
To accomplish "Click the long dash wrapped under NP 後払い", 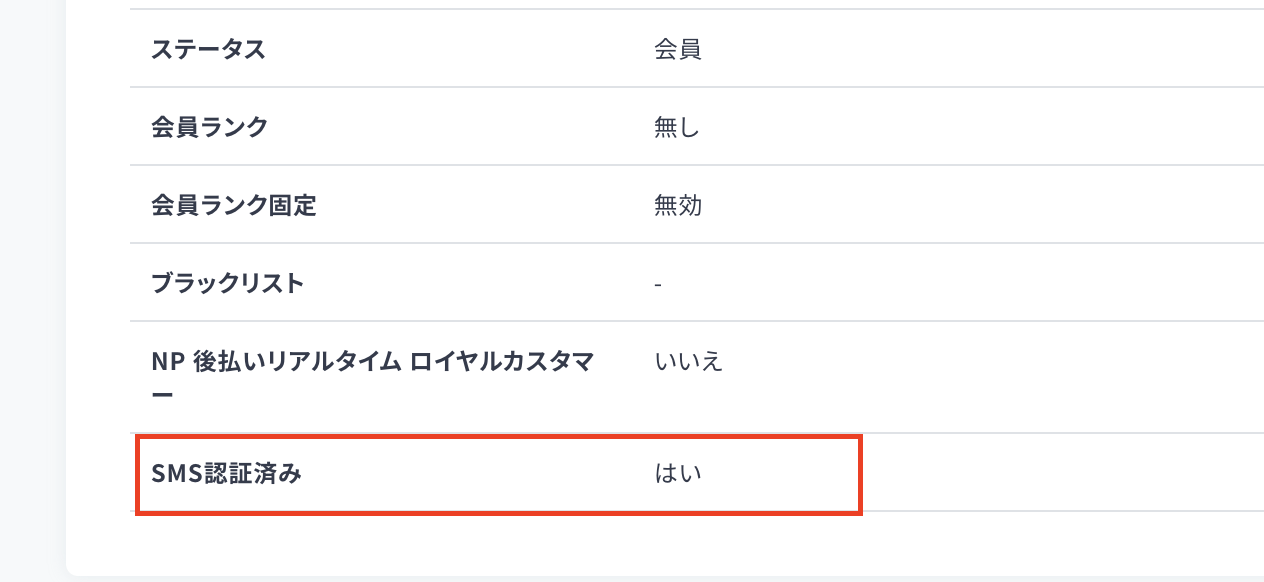I will (x=162, y=394).
